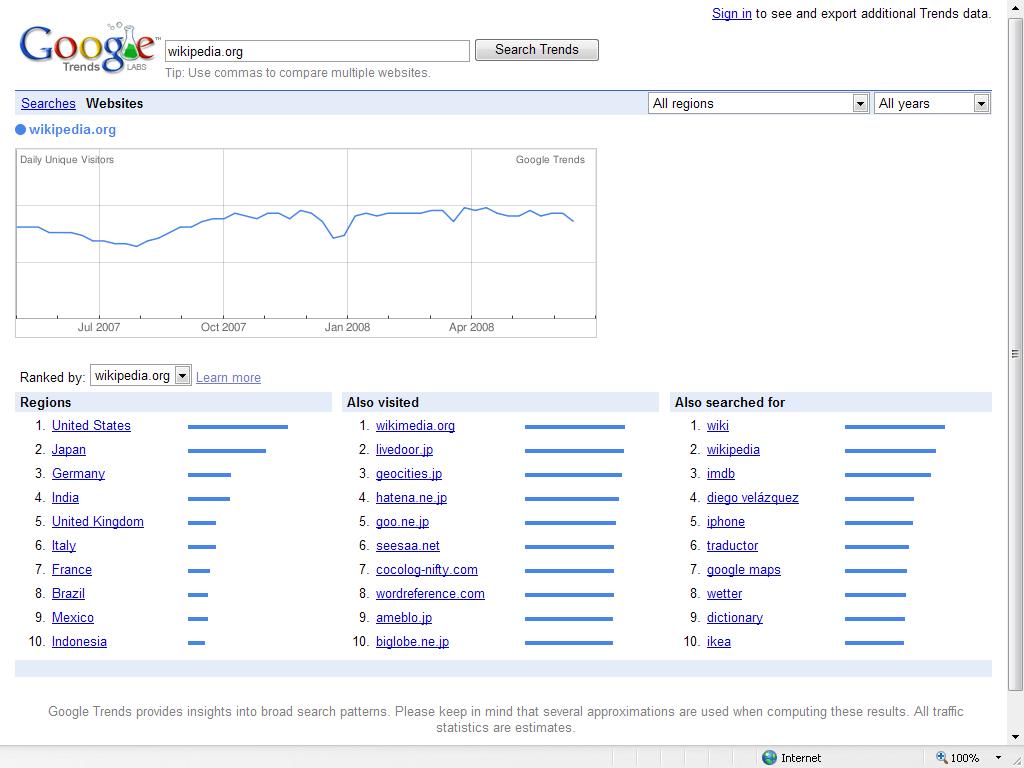Click the blue wikipedia.org legend dot
Screen dimensions: 1024x768
click(20, 130)
